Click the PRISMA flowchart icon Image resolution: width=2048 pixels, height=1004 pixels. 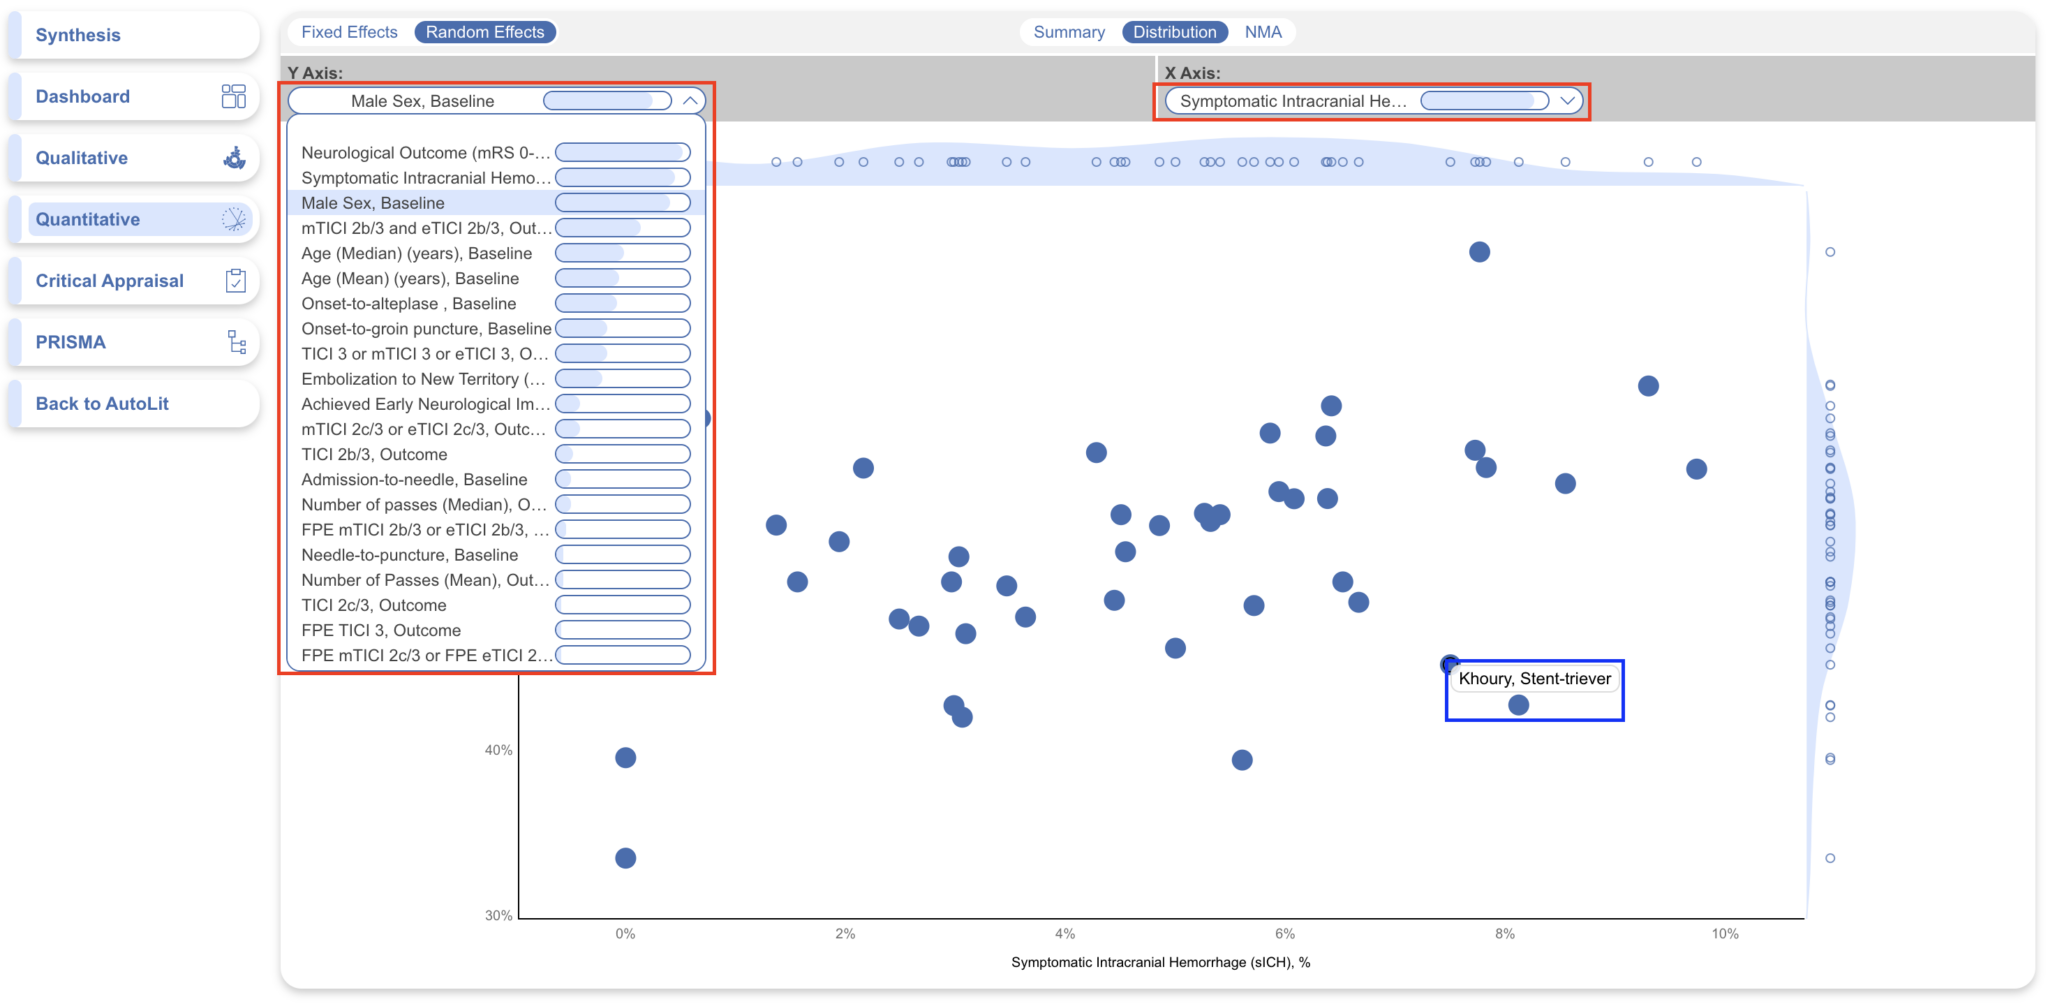[238, 342]
